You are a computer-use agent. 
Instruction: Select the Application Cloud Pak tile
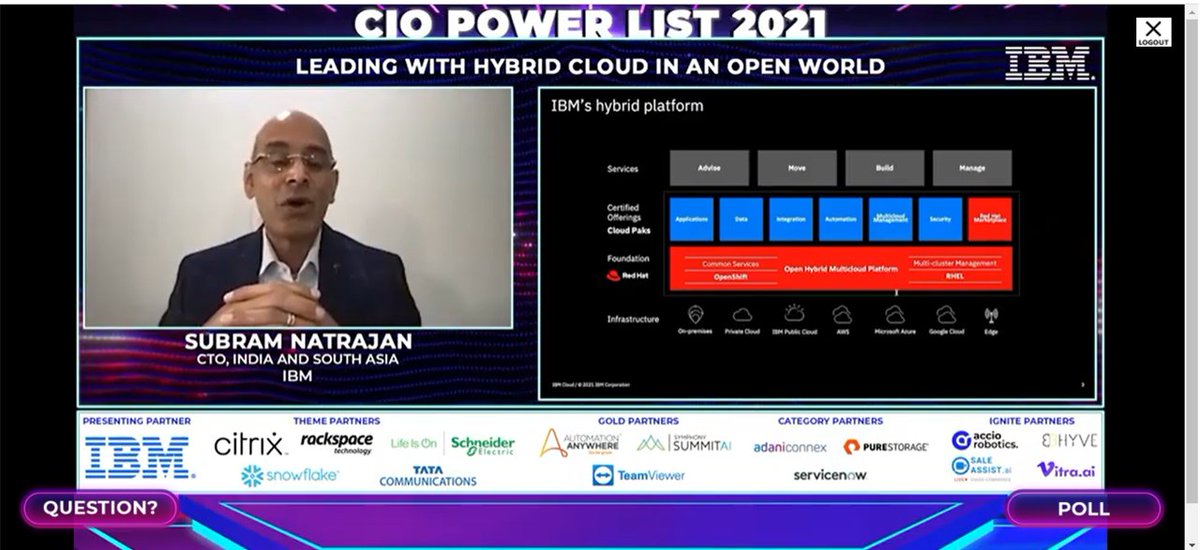coord(691,219)
